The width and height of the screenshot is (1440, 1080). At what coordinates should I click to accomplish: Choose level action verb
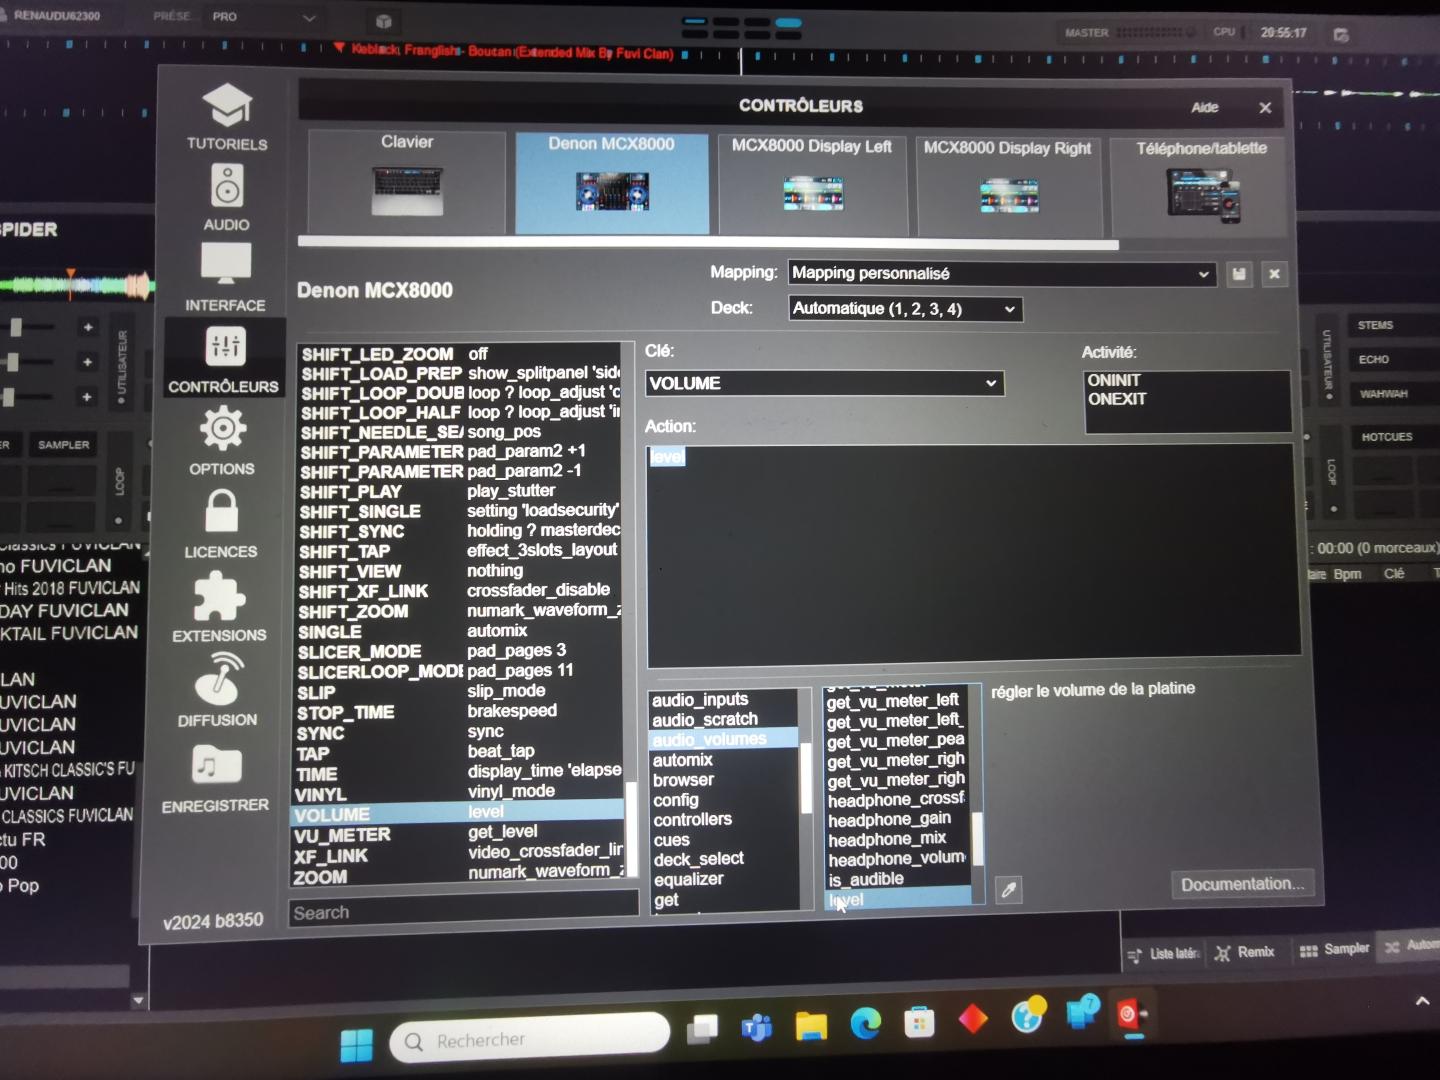(x=897, y=899)
